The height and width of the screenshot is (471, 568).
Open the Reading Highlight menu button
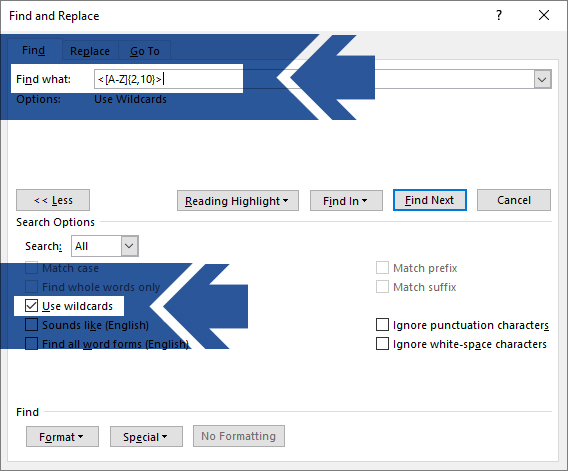[x=238, y=200]
